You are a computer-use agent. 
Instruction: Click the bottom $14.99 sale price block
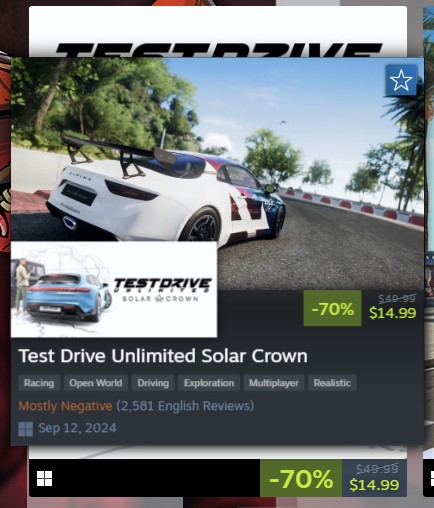click(x=374, y=478)
